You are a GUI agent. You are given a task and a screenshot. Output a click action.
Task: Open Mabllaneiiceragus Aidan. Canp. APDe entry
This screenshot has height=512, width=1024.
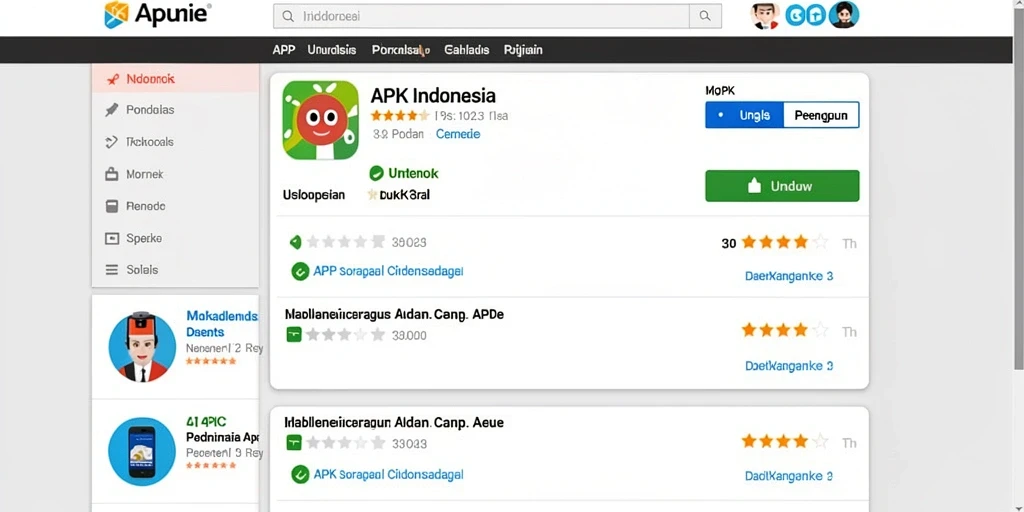pos(394,314)
